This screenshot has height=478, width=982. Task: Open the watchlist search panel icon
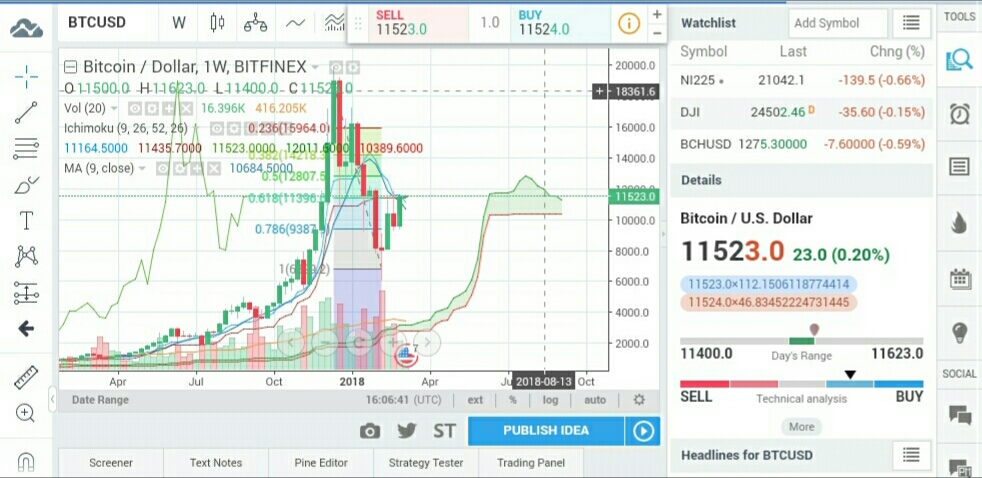[959, 60]
